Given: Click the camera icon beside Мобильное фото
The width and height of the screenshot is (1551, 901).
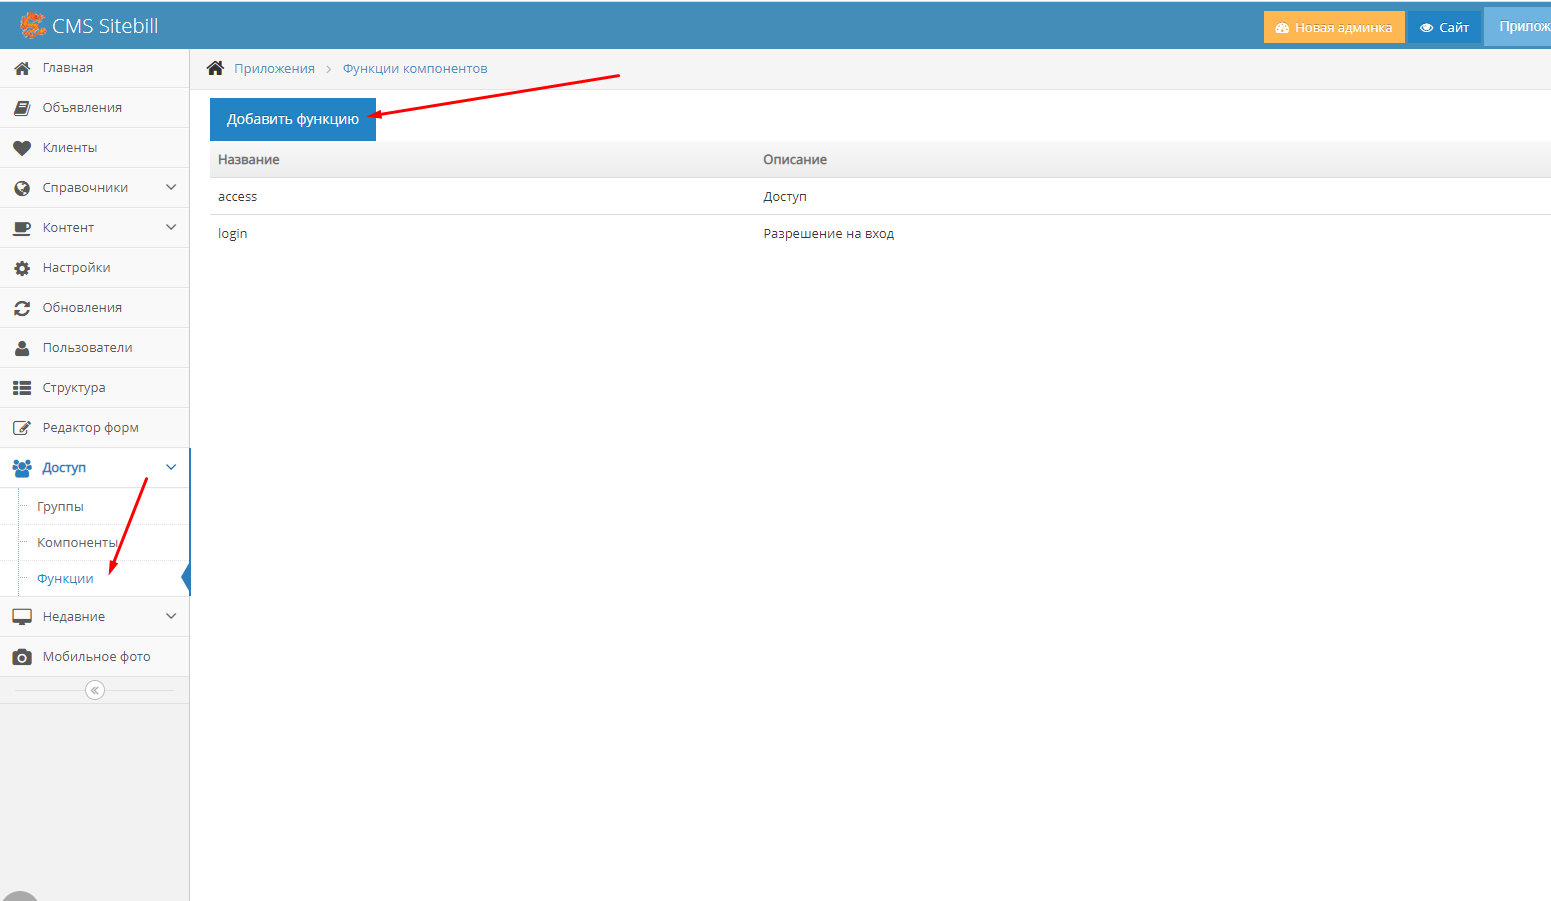Looking at the screenshot, I should (22, 657).
